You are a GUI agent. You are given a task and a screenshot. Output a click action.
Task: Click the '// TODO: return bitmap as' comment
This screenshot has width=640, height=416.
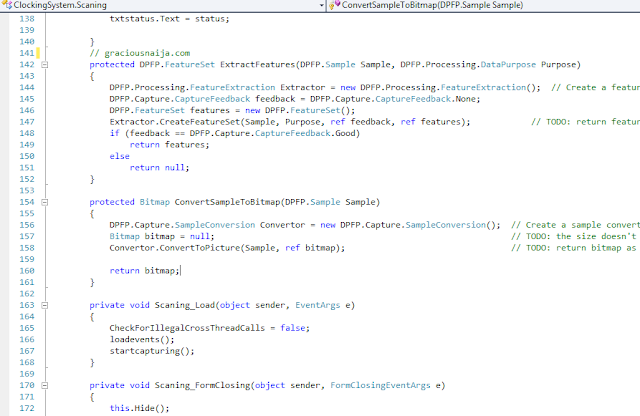(574, 248)
